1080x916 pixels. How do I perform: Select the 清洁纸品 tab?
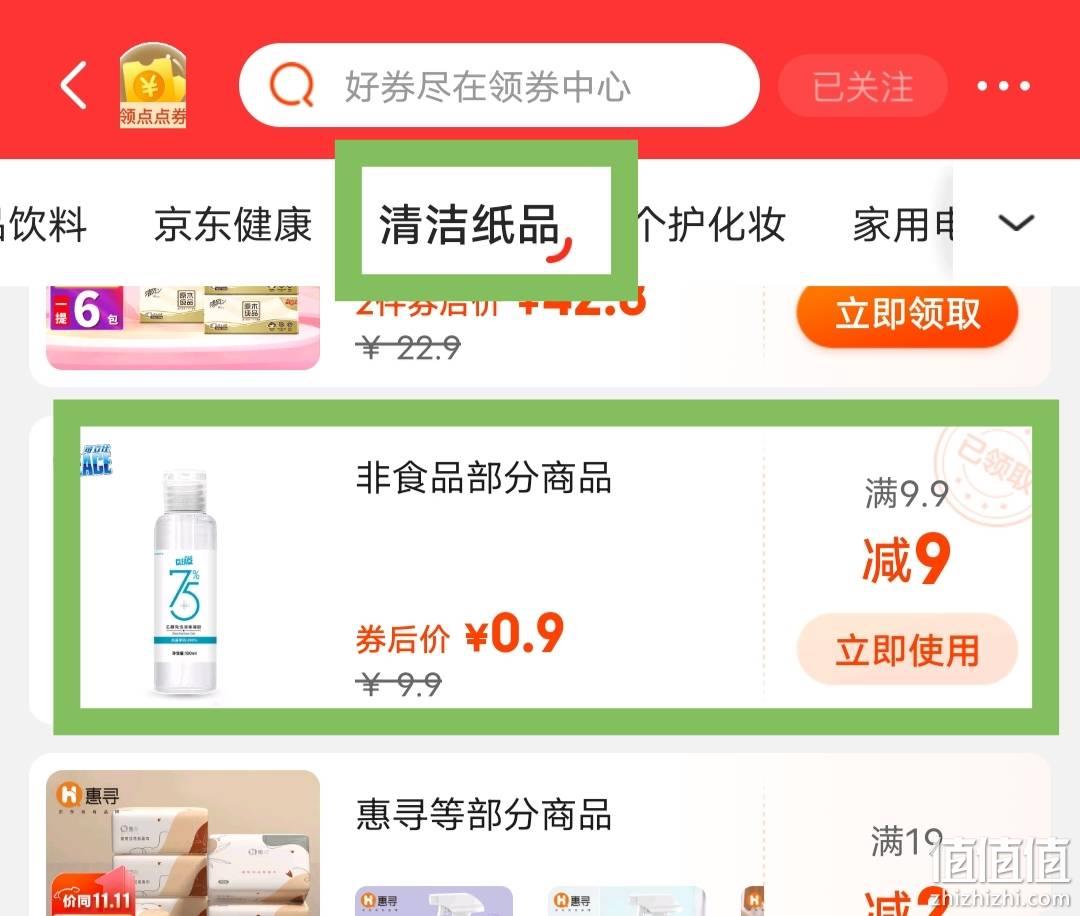pyautogui.click(x=469, y=225)
